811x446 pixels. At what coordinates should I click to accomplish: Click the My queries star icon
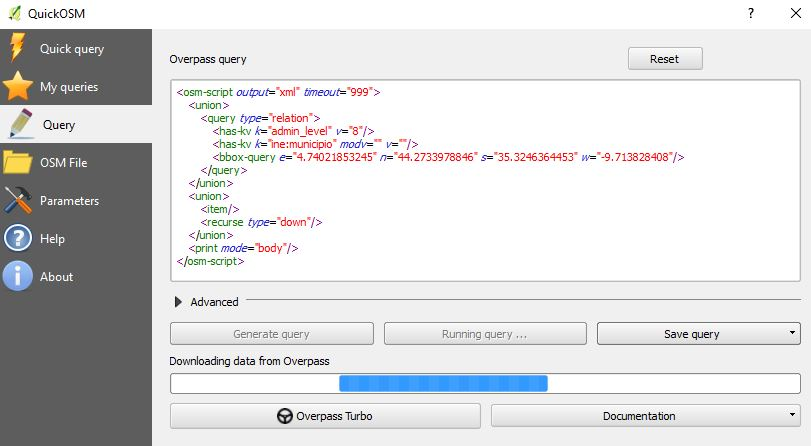(18, 86)
